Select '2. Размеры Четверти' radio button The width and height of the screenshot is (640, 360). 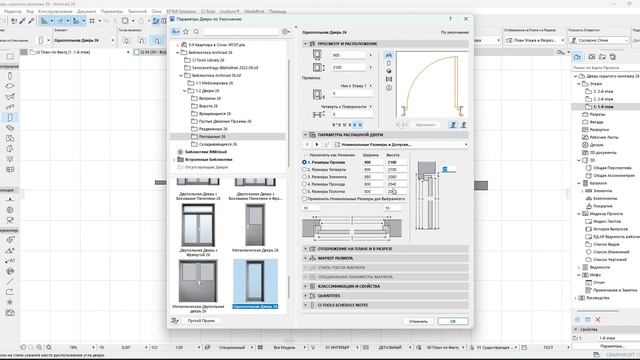(x=304, y=169)
